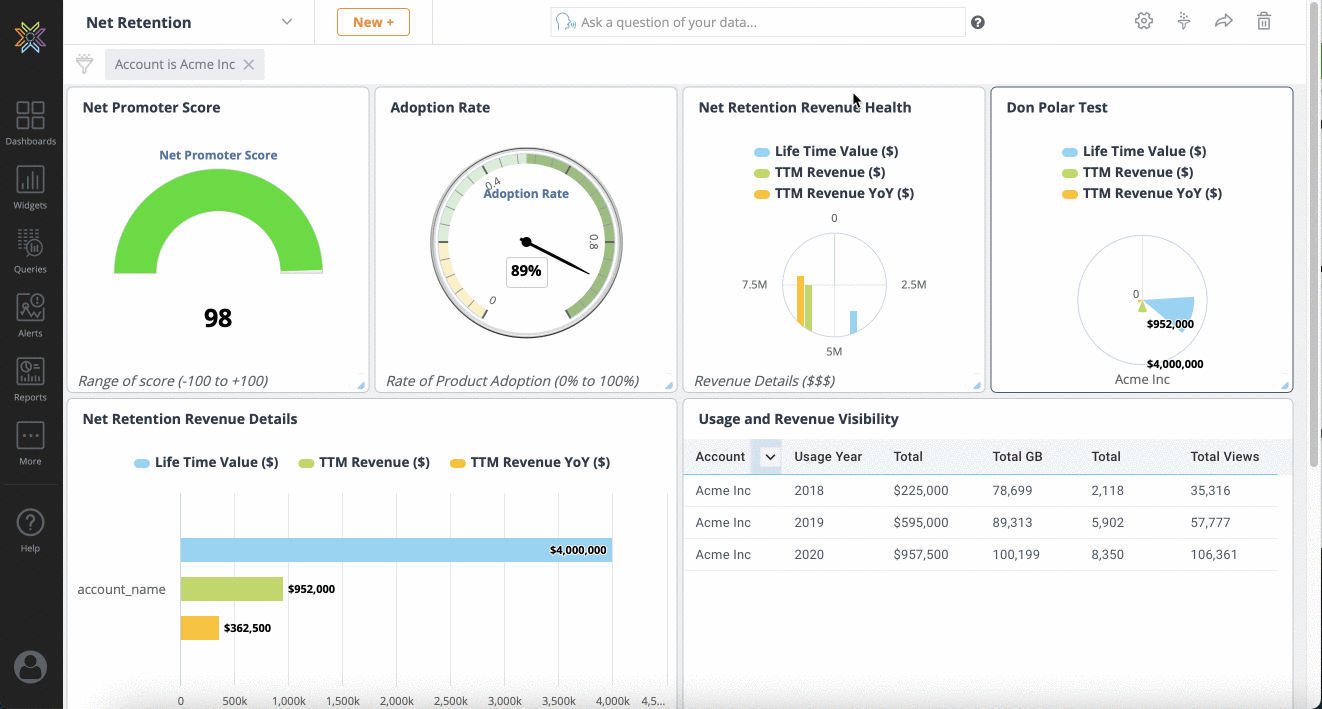The image size is (1322, 709).
Task: Click the blue Life Time Value bar
Action: [x=396, y=550]
